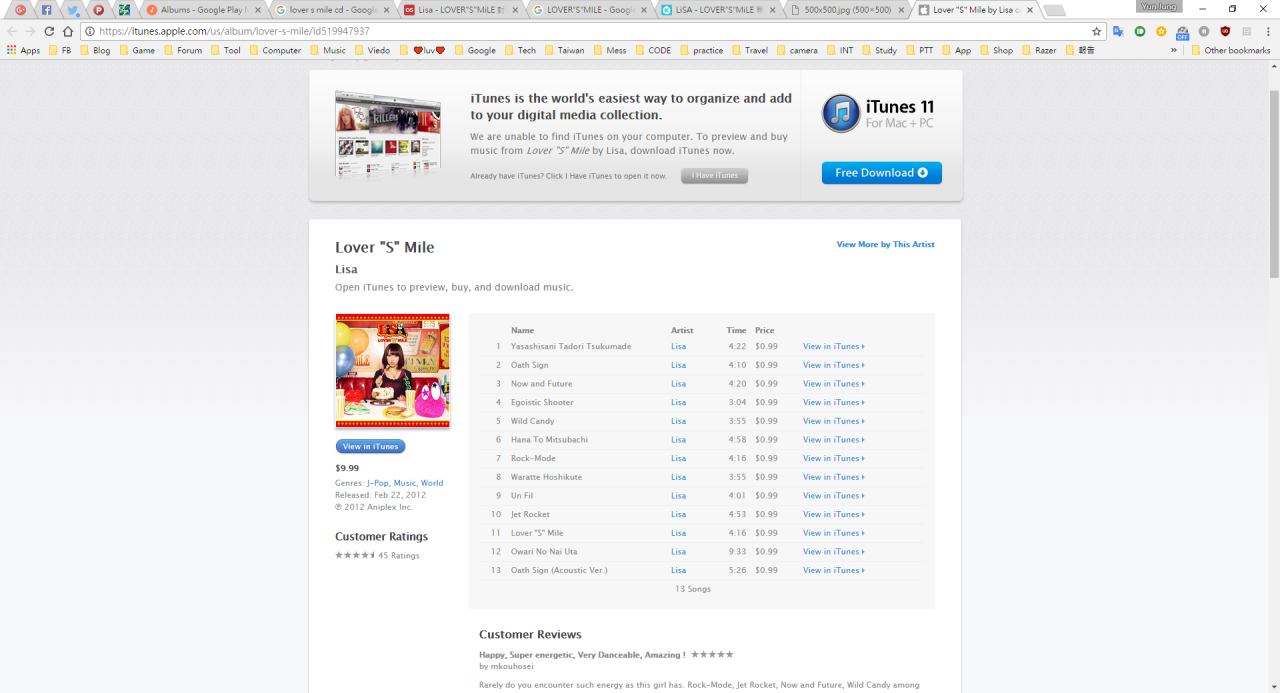Click Lisa artist link for Rock-Mode
The height and width of the screenshot is (693, 1280).
pos(678,458)
